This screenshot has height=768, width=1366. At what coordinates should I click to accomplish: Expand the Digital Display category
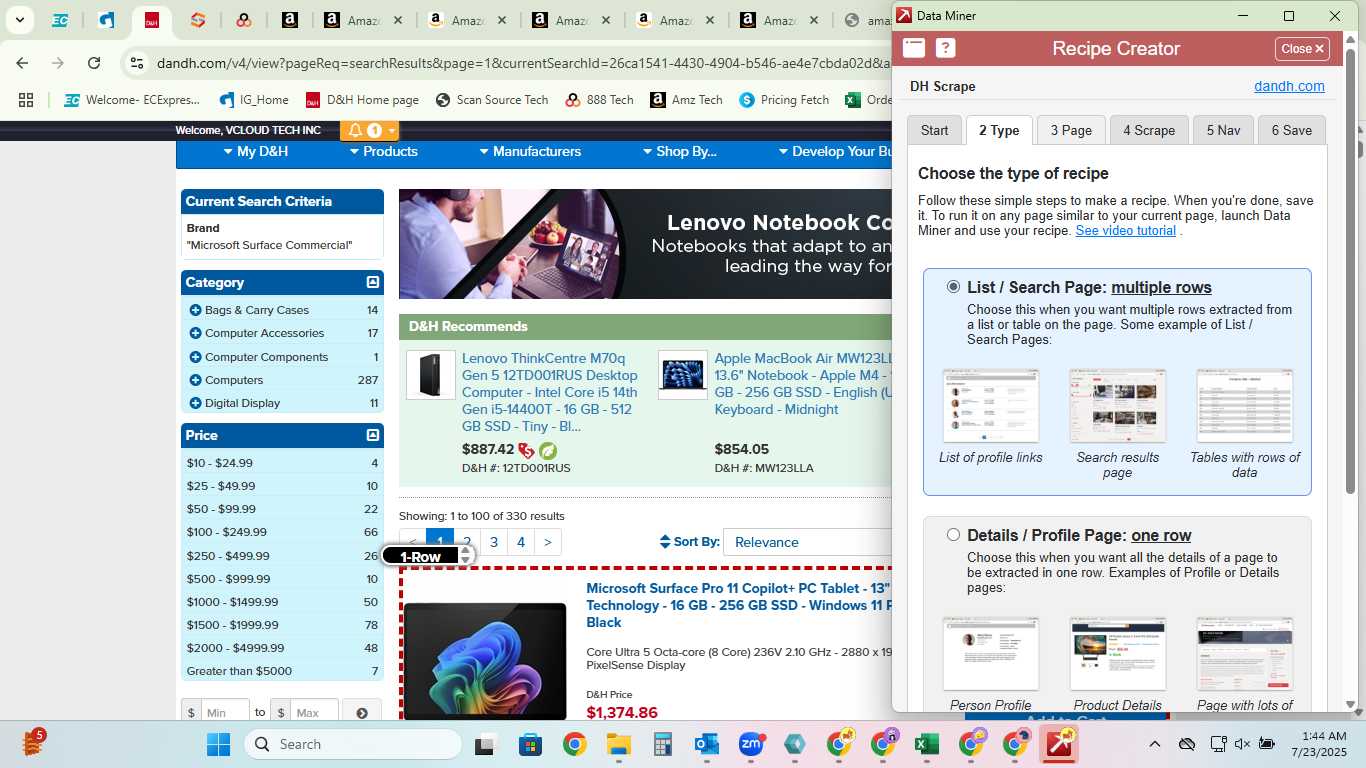click(x=196, y=403)
